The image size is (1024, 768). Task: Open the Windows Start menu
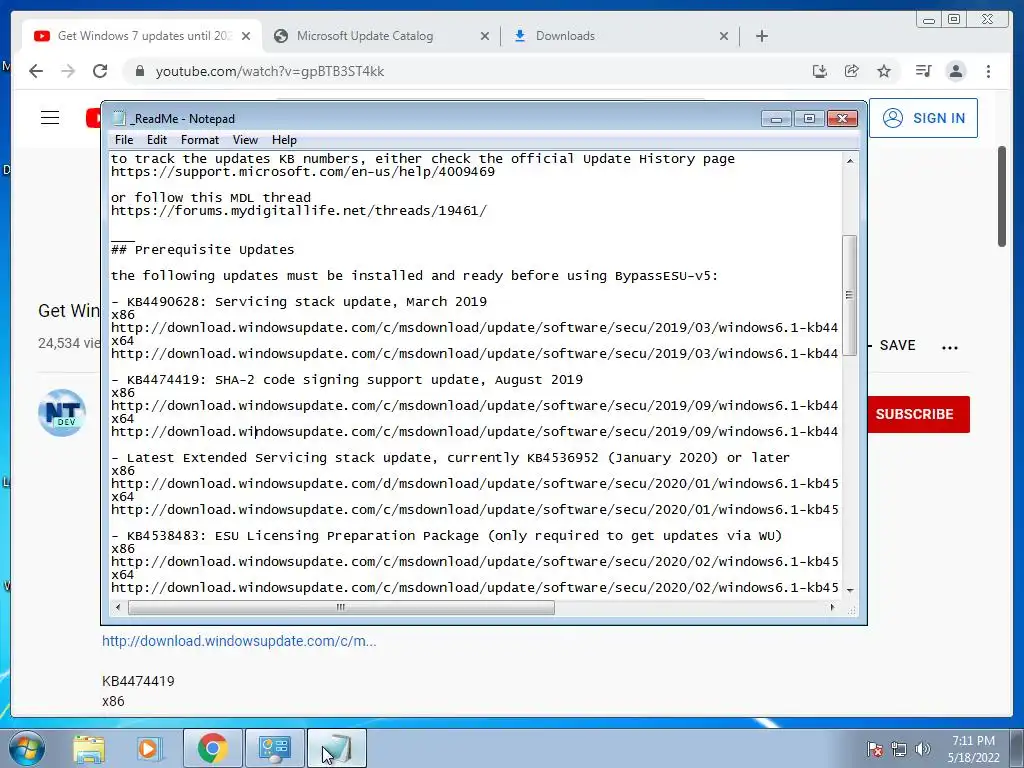point(26,748)
